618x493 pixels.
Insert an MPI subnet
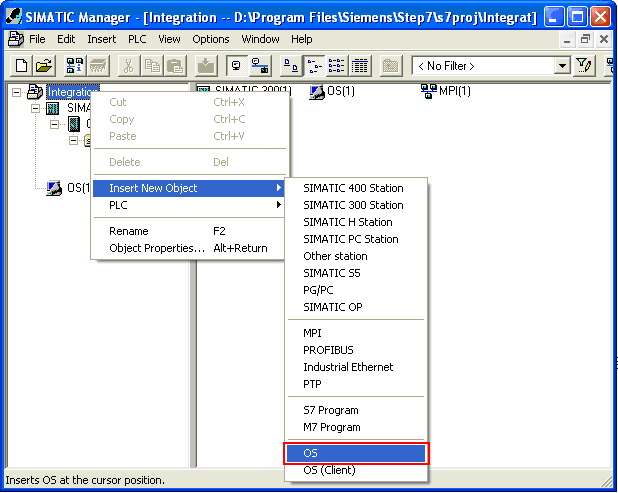tap(356, 333)
